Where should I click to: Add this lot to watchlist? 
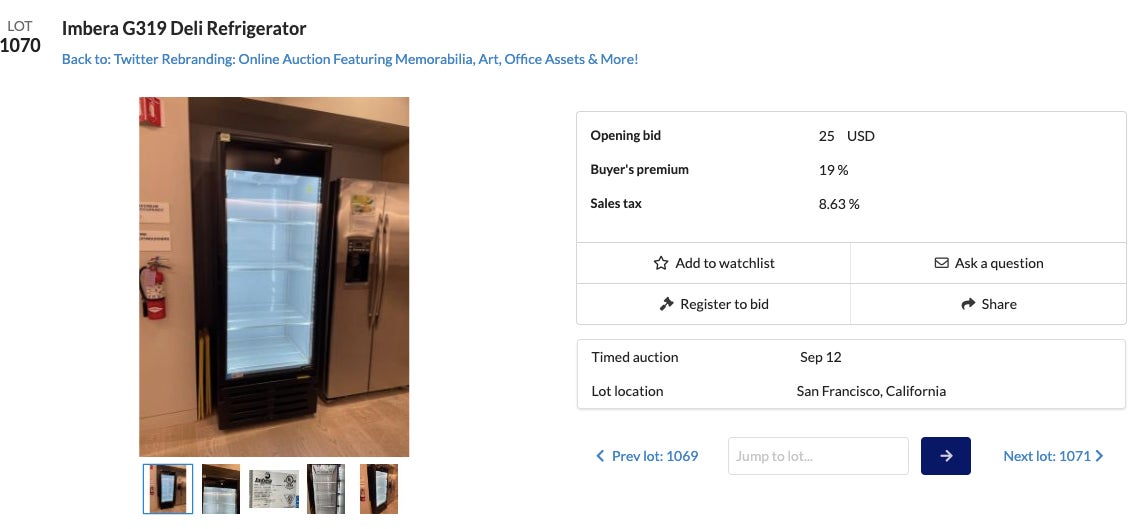point(714,263)
